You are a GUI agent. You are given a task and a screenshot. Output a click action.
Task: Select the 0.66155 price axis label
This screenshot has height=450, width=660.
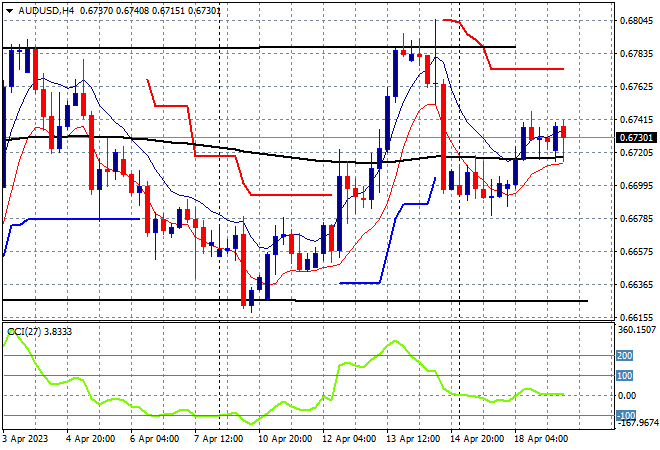[636, 317]
